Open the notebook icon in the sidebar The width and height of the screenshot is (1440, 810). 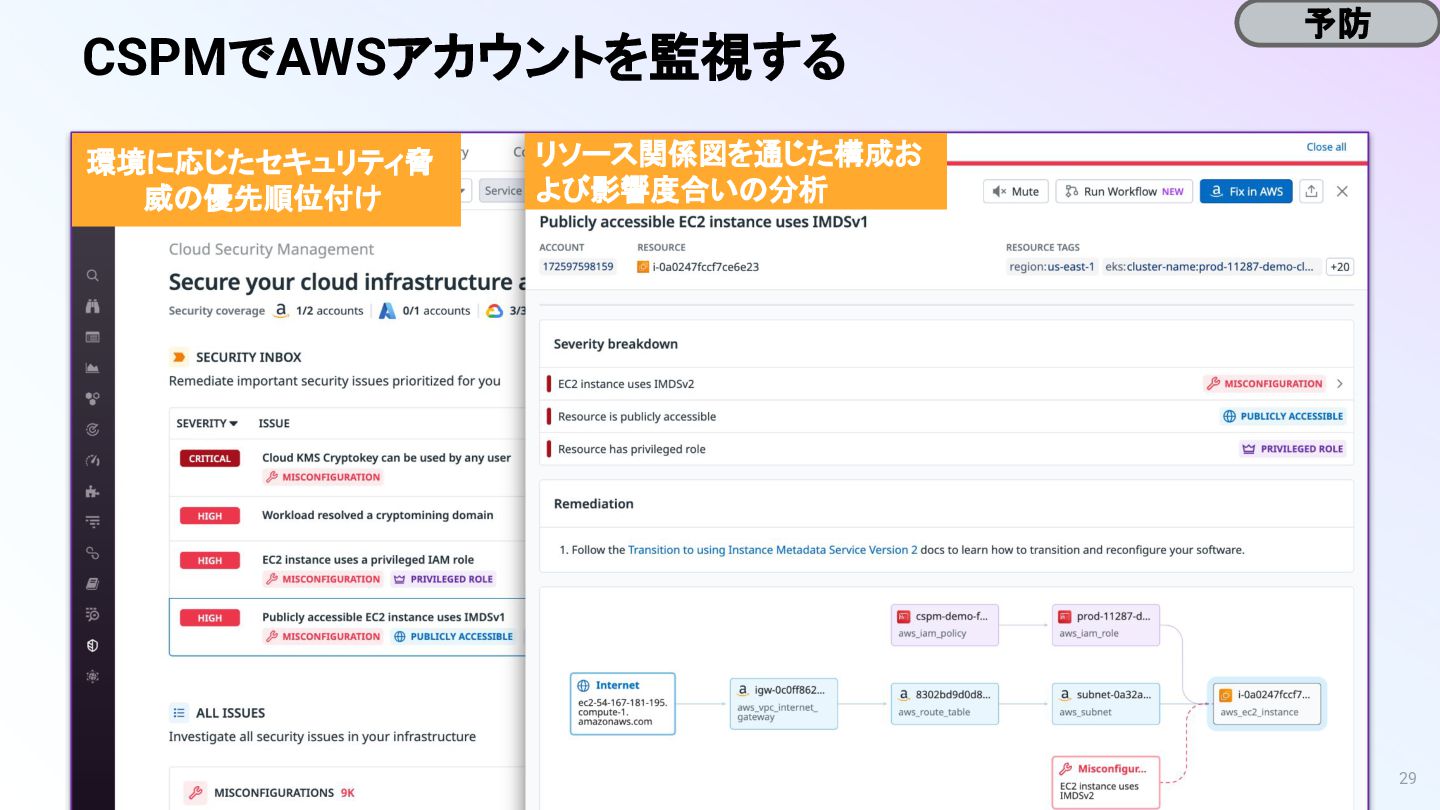point(92,583)
